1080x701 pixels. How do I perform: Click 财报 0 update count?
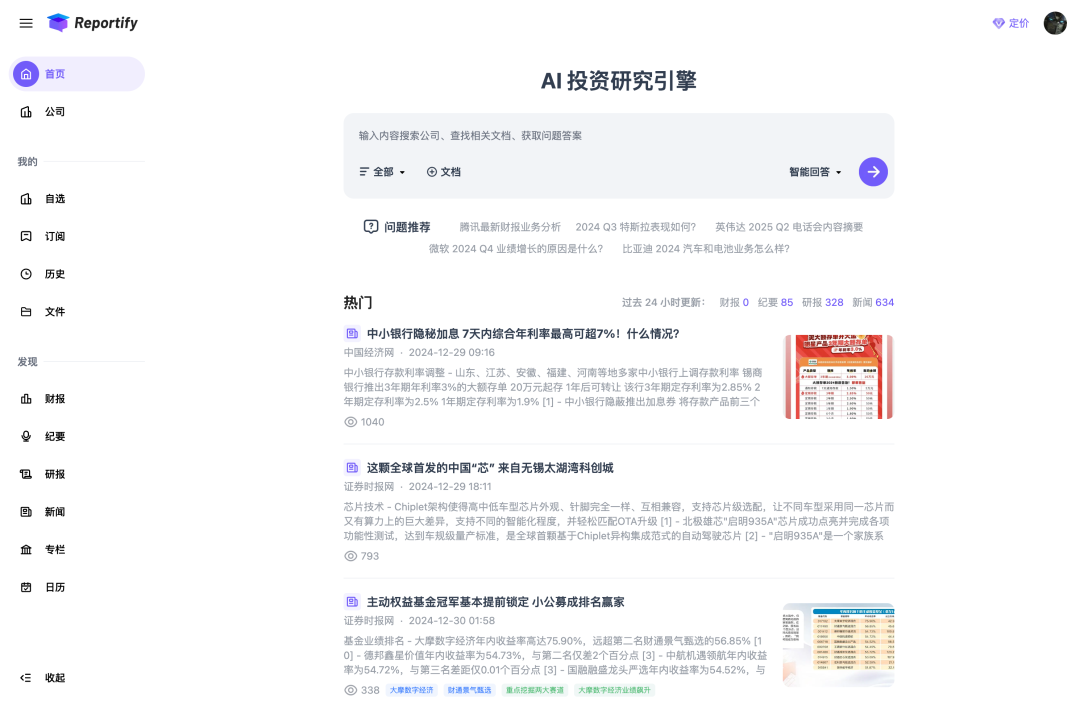point(734,302)
